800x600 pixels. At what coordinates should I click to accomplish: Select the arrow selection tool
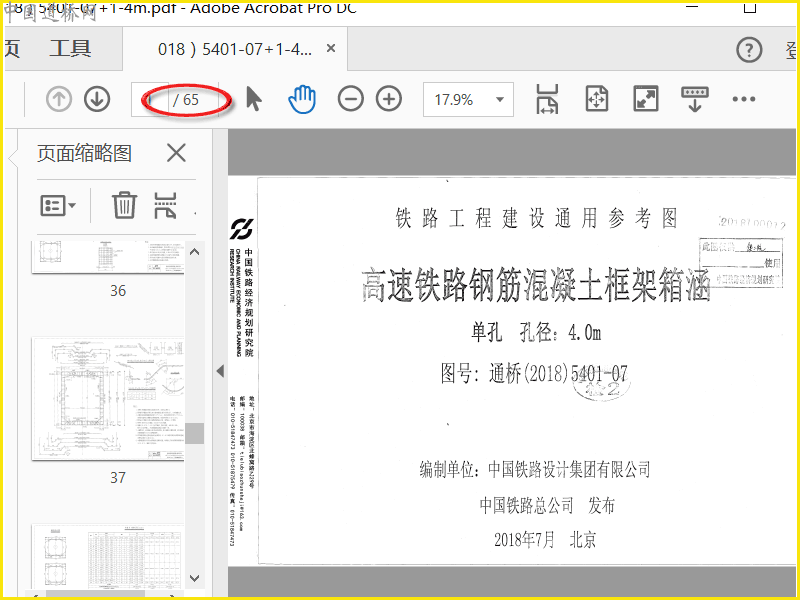click(x=254, y=99)
